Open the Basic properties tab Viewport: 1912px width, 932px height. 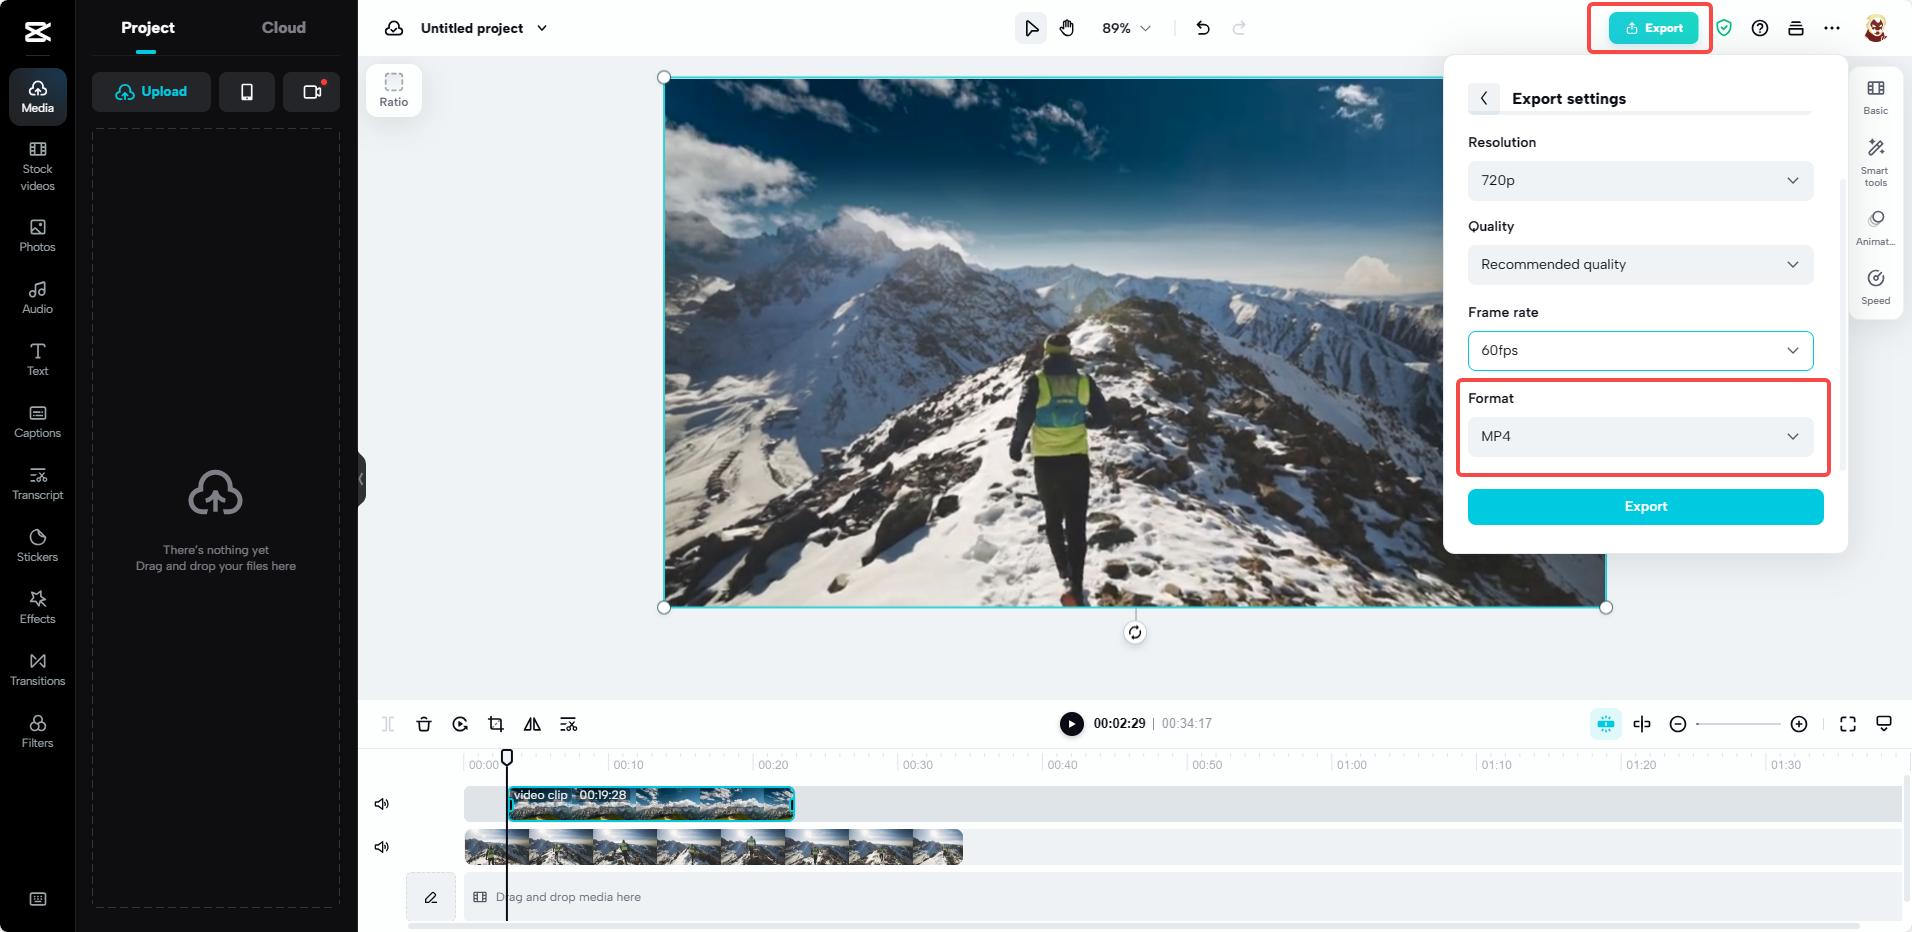pos(1876,97)
